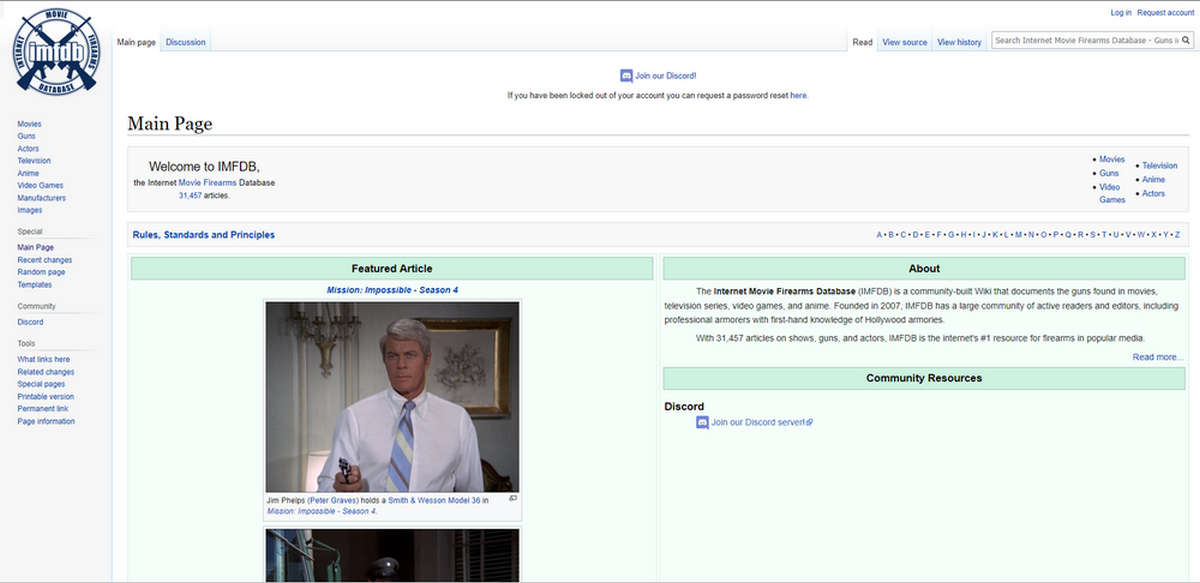
Task: Open Page information tool
Action: point(46,421)
